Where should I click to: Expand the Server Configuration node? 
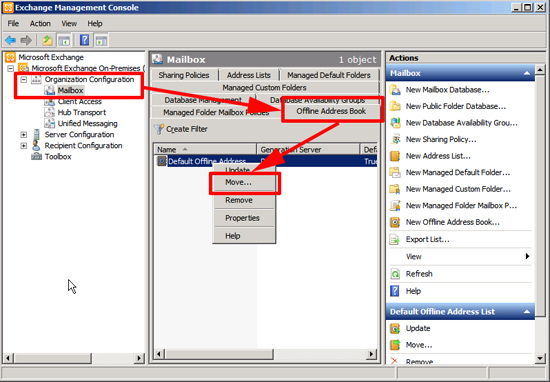pyautogui.click(x=24, y=135)
